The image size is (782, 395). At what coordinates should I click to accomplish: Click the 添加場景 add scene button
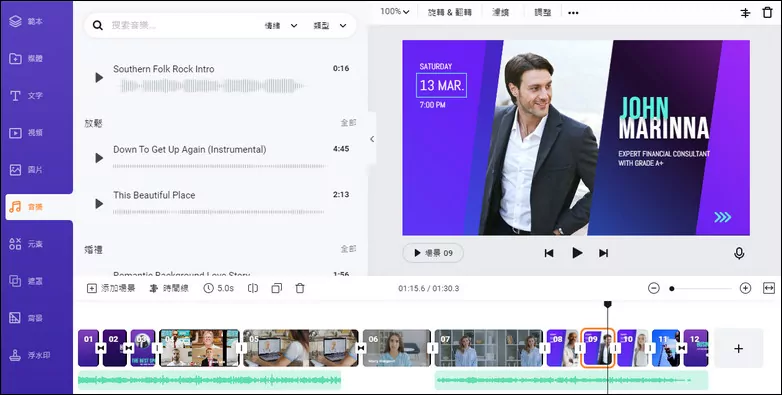[111, 288]
